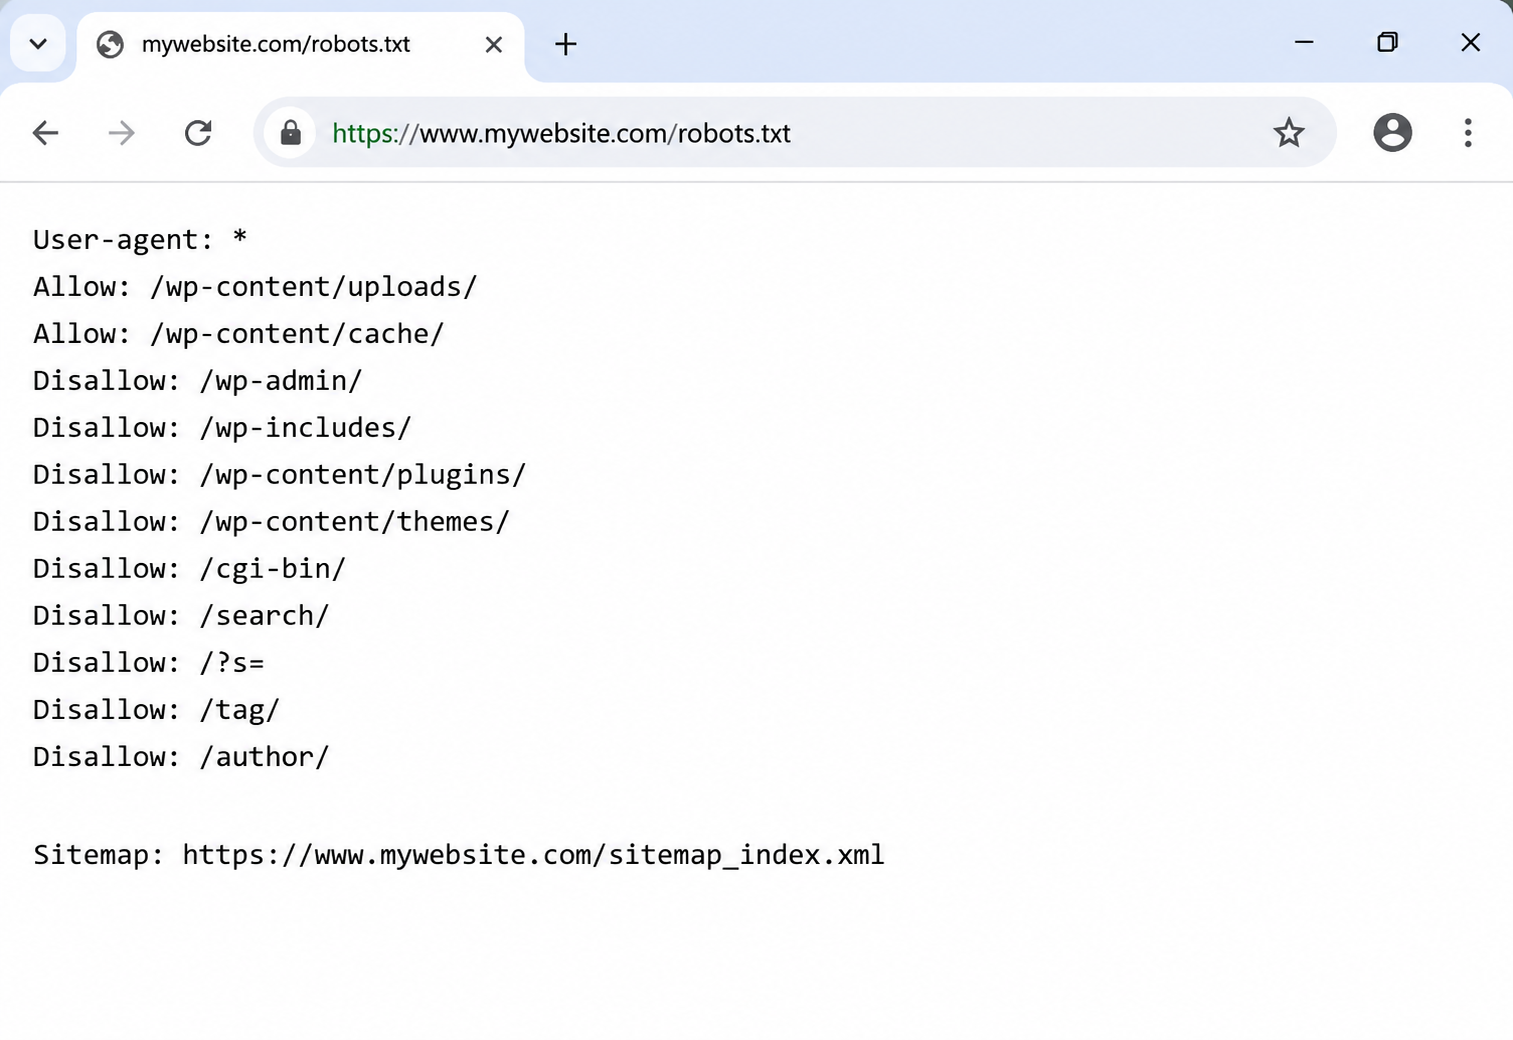
Task: Click 'Disallow: /?s=' line
Action: pos(149,663)
